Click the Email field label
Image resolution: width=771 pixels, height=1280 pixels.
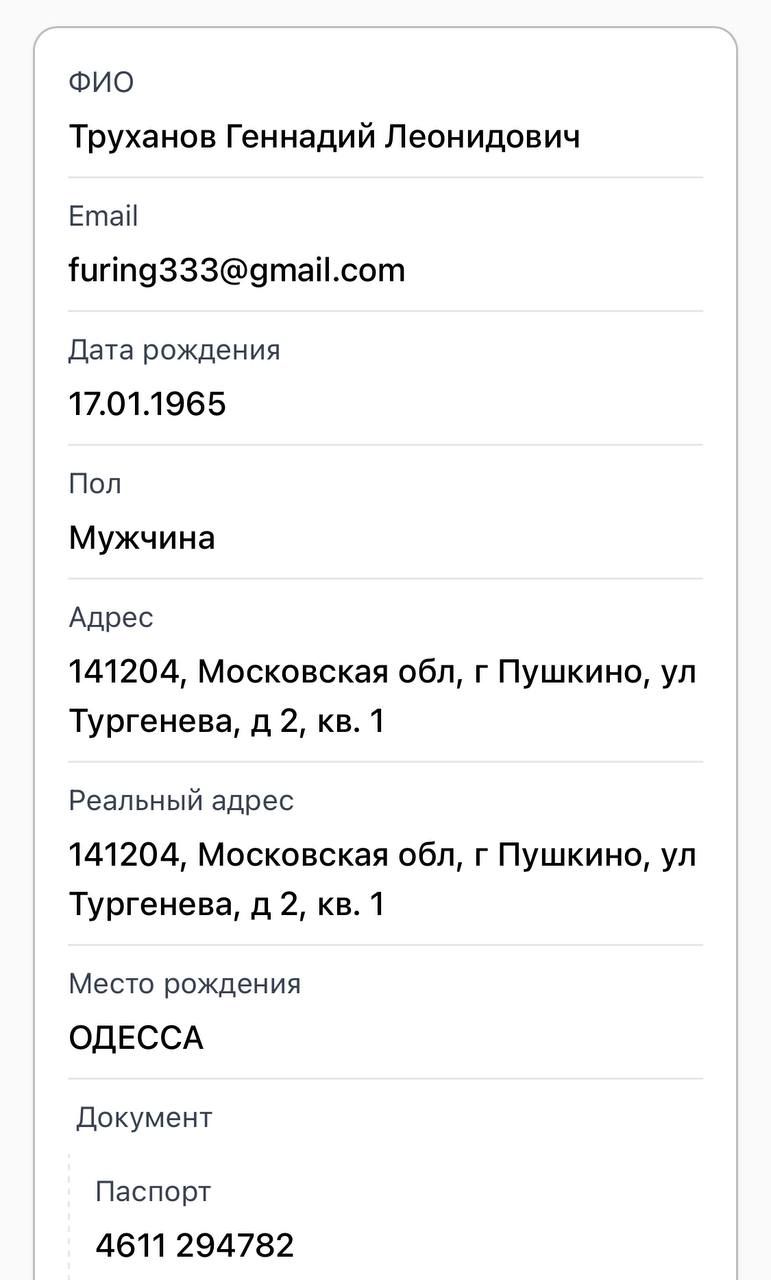coord(103,216)
